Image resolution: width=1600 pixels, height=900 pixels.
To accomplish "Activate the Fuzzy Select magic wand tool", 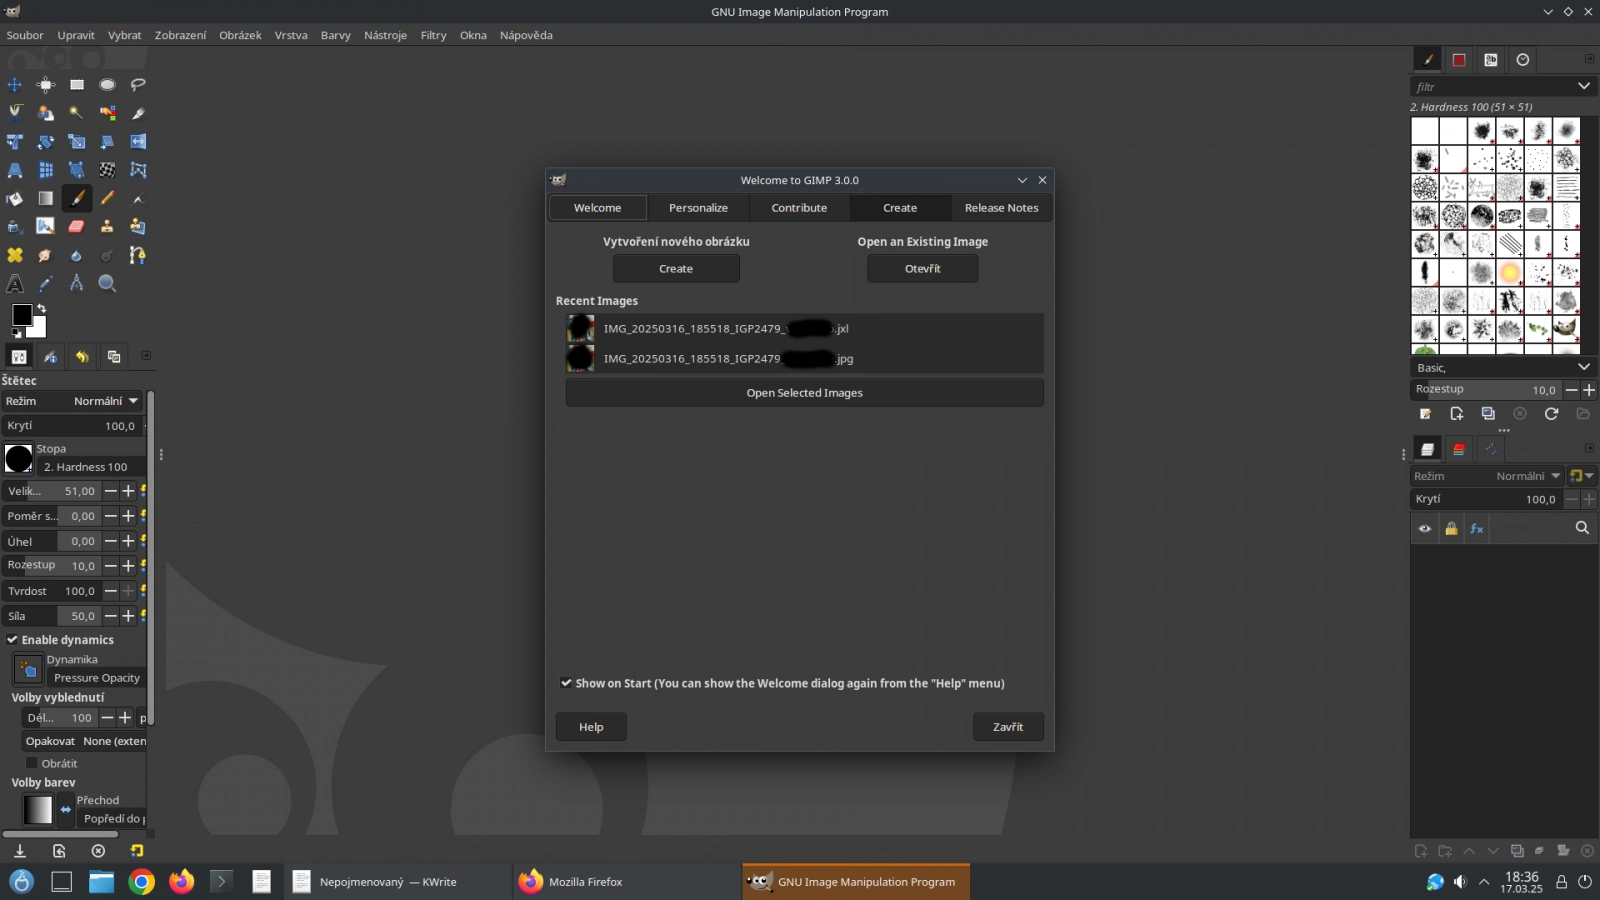I will [77, 113].
